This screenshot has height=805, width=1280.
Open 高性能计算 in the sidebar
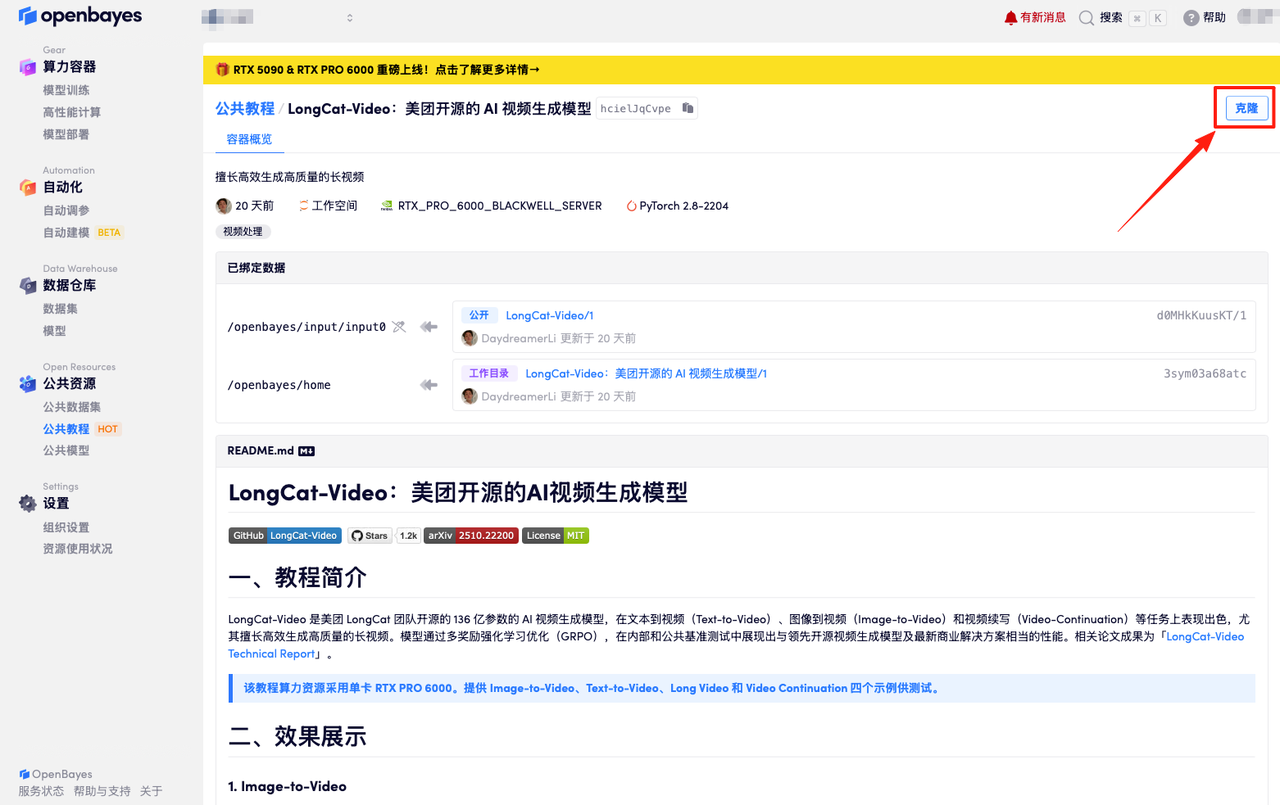(72, 112)
